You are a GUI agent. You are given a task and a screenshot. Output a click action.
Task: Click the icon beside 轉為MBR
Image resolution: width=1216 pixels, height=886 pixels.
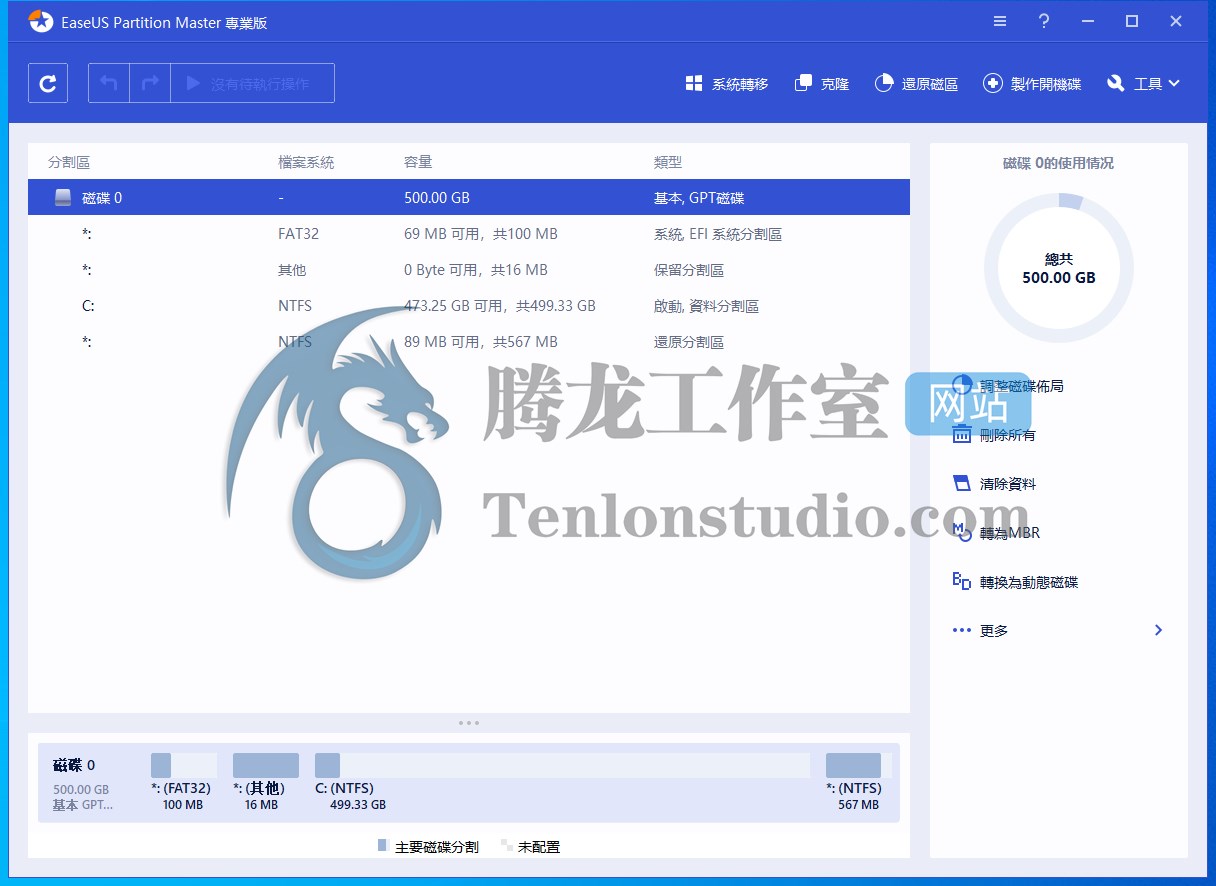point(962,532)
